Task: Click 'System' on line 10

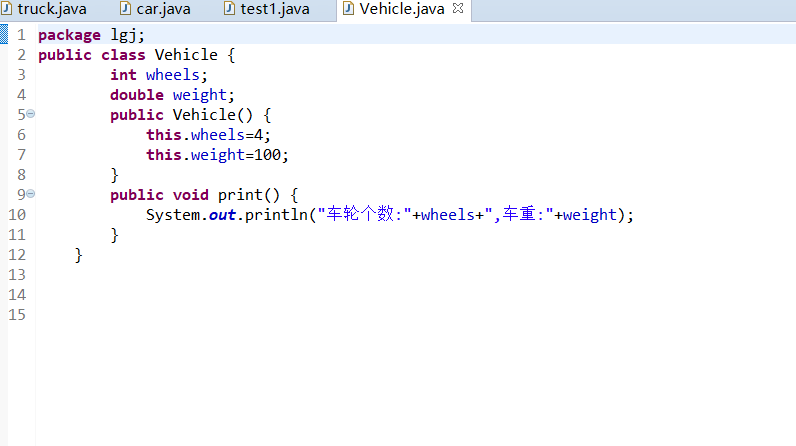Action: pyautogui.click(x=173, y=215)
